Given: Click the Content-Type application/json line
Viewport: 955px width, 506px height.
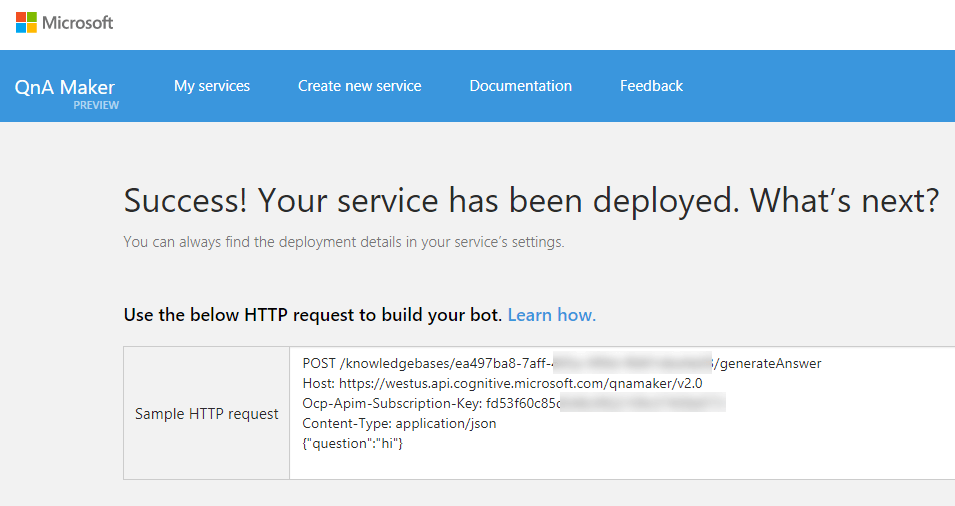Looking at the screenshot, I should [399, 423].
